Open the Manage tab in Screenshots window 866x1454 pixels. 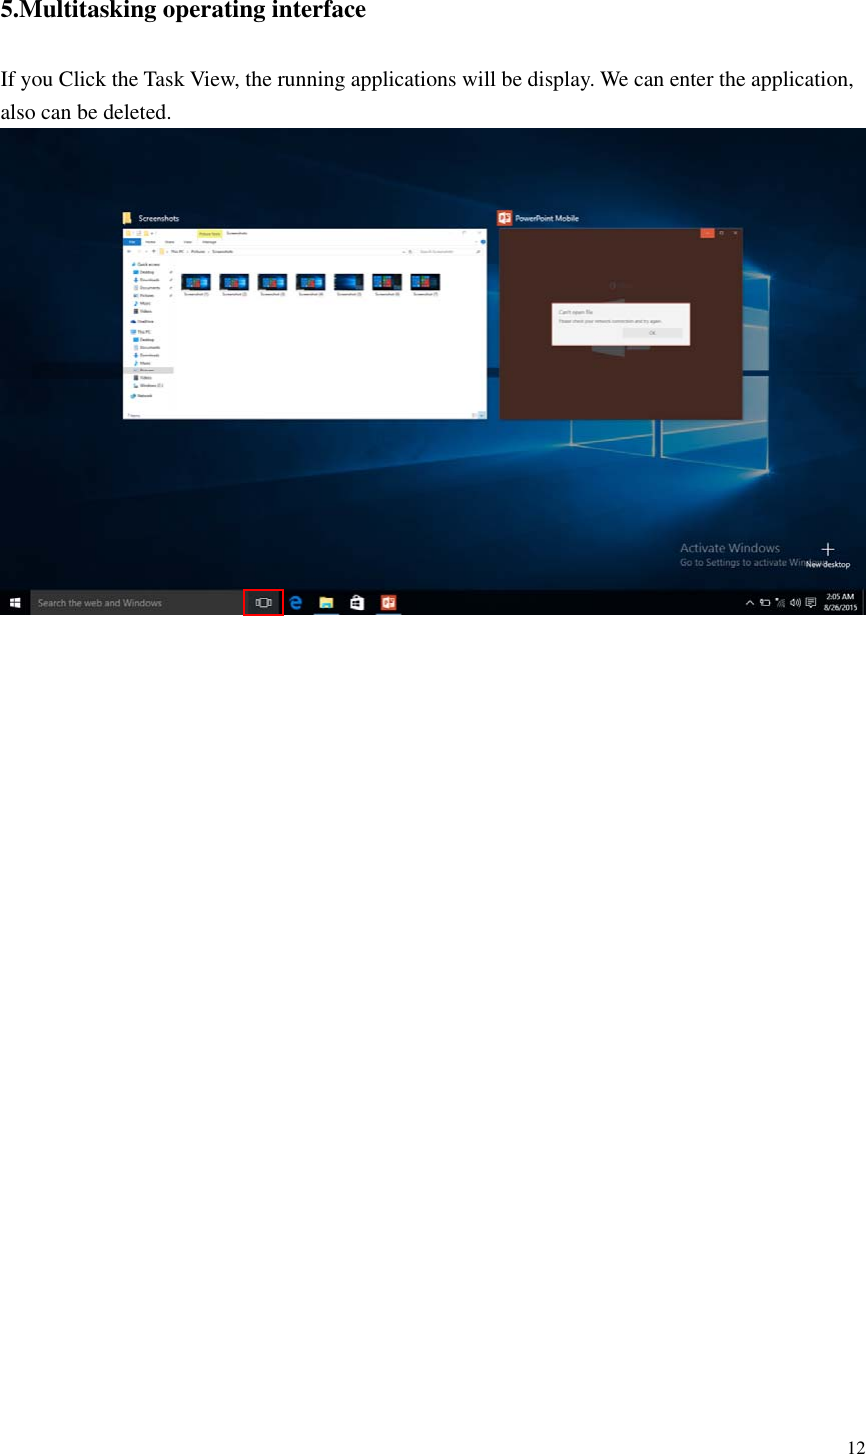[x=209, y=242]
